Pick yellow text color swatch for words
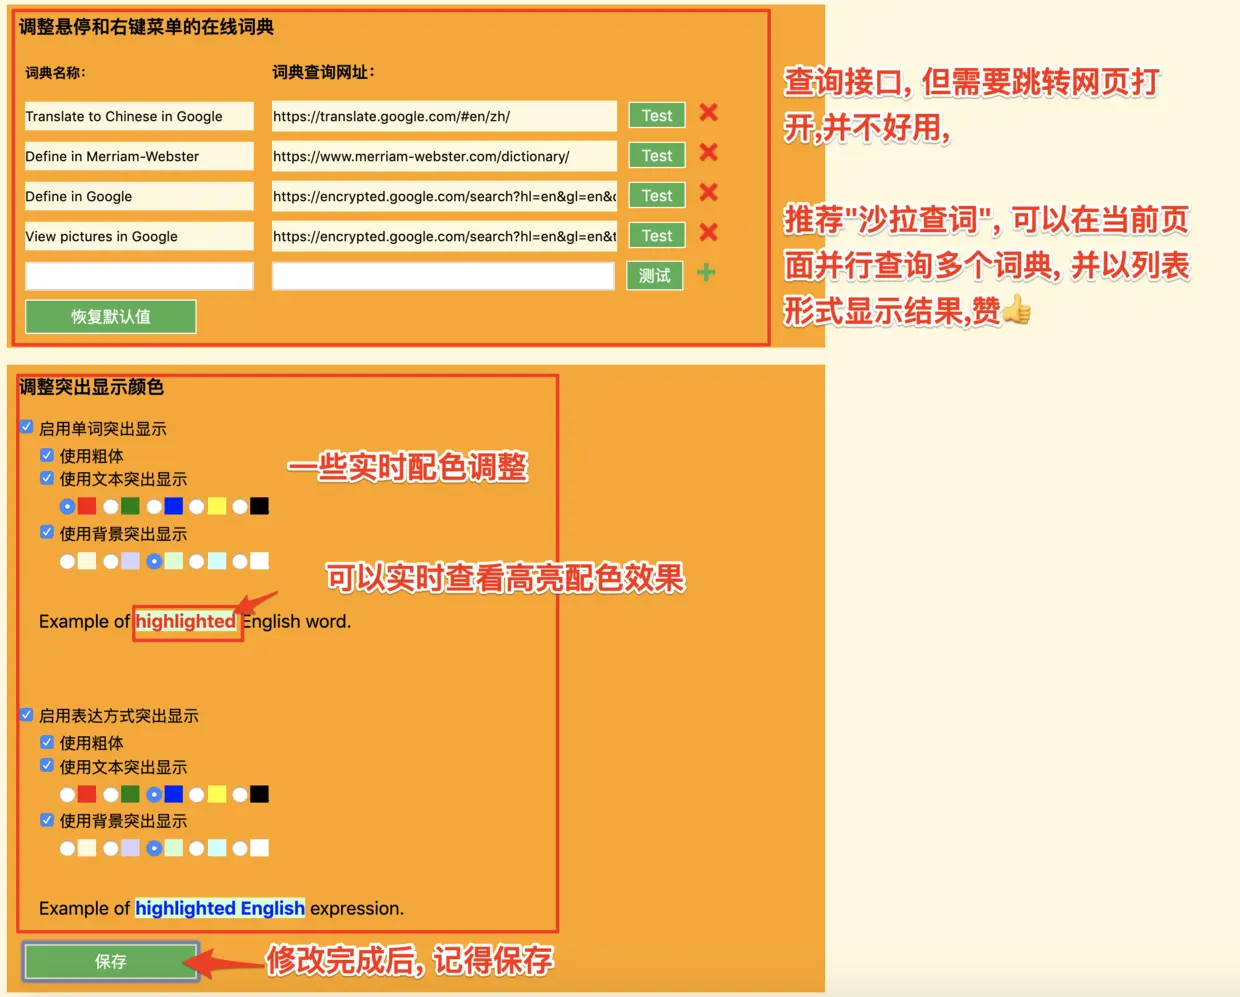Screen dimensions: 1240x997 pos(197,507)
